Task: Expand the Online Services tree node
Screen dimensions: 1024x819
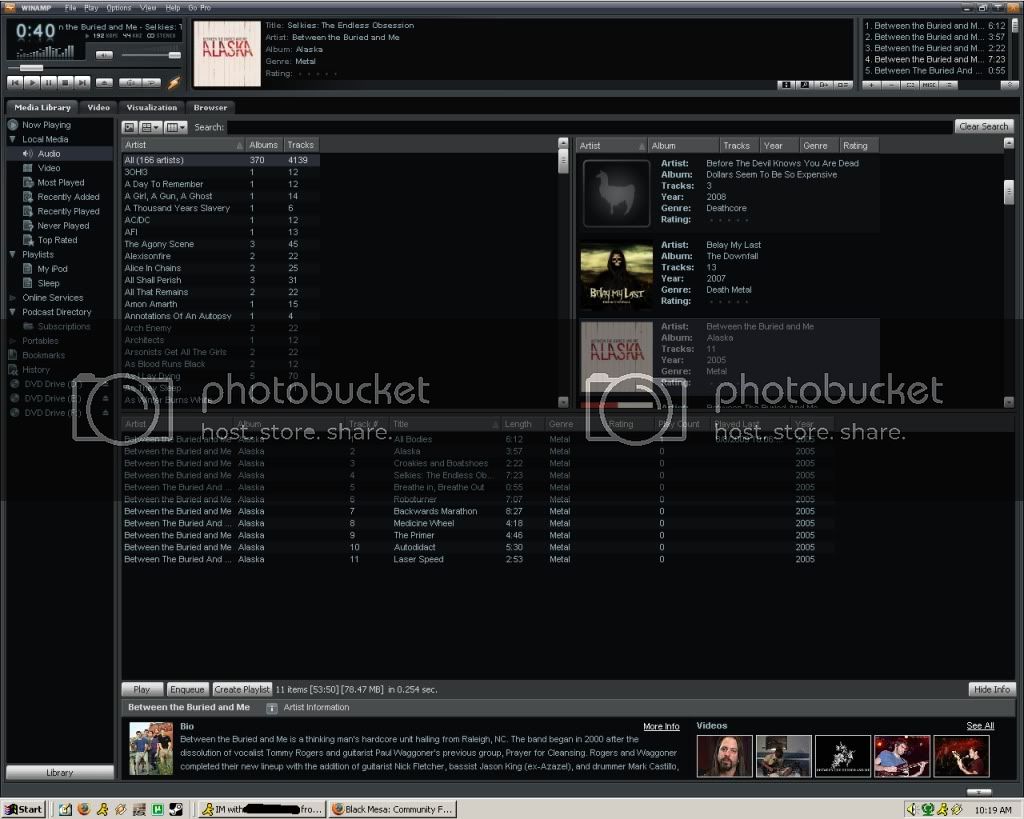Action: (x=12, y=297)
